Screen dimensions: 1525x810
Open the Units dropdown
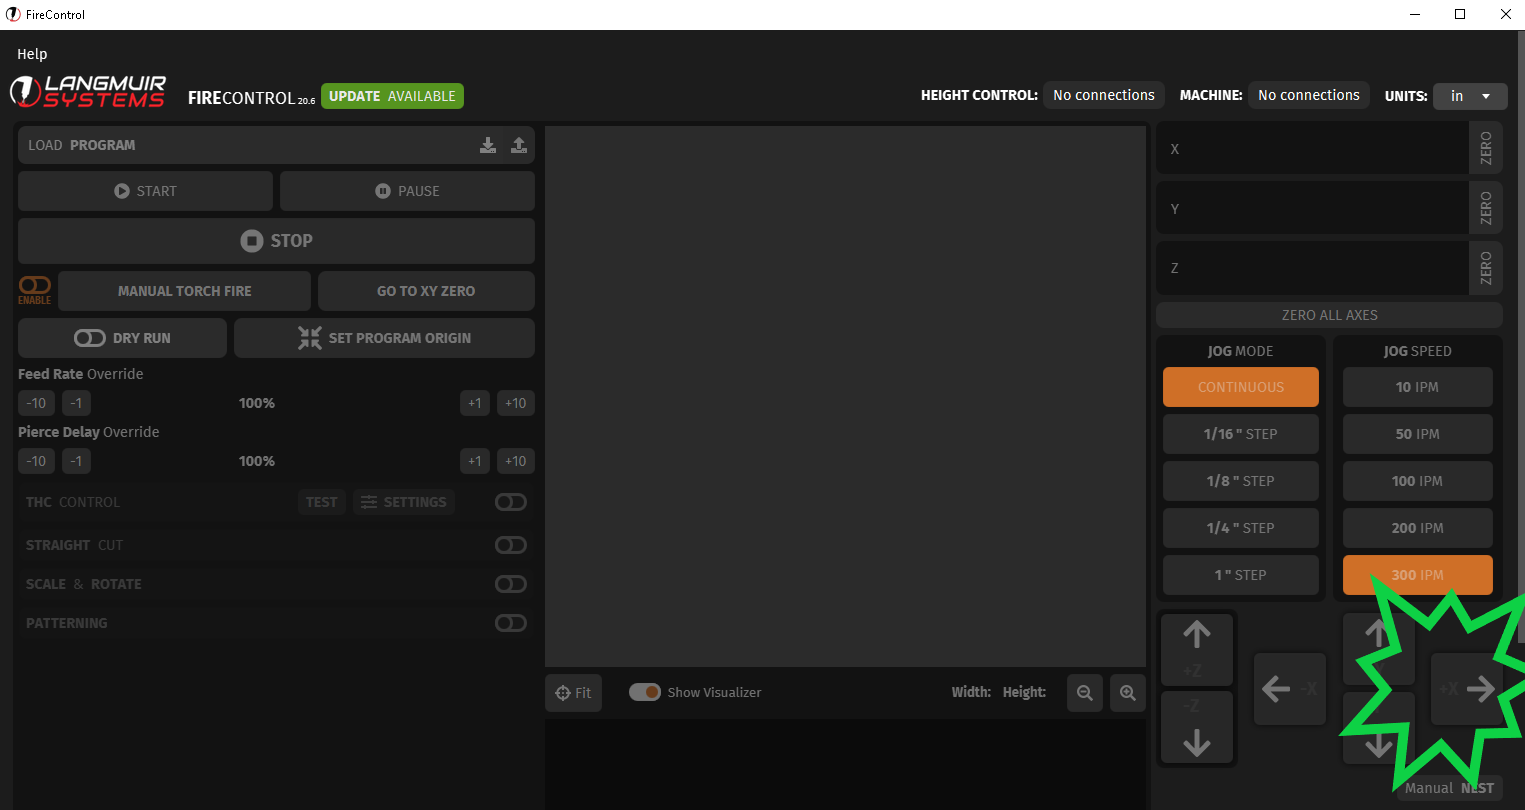pyautogui.click(x=1470, y=96)
